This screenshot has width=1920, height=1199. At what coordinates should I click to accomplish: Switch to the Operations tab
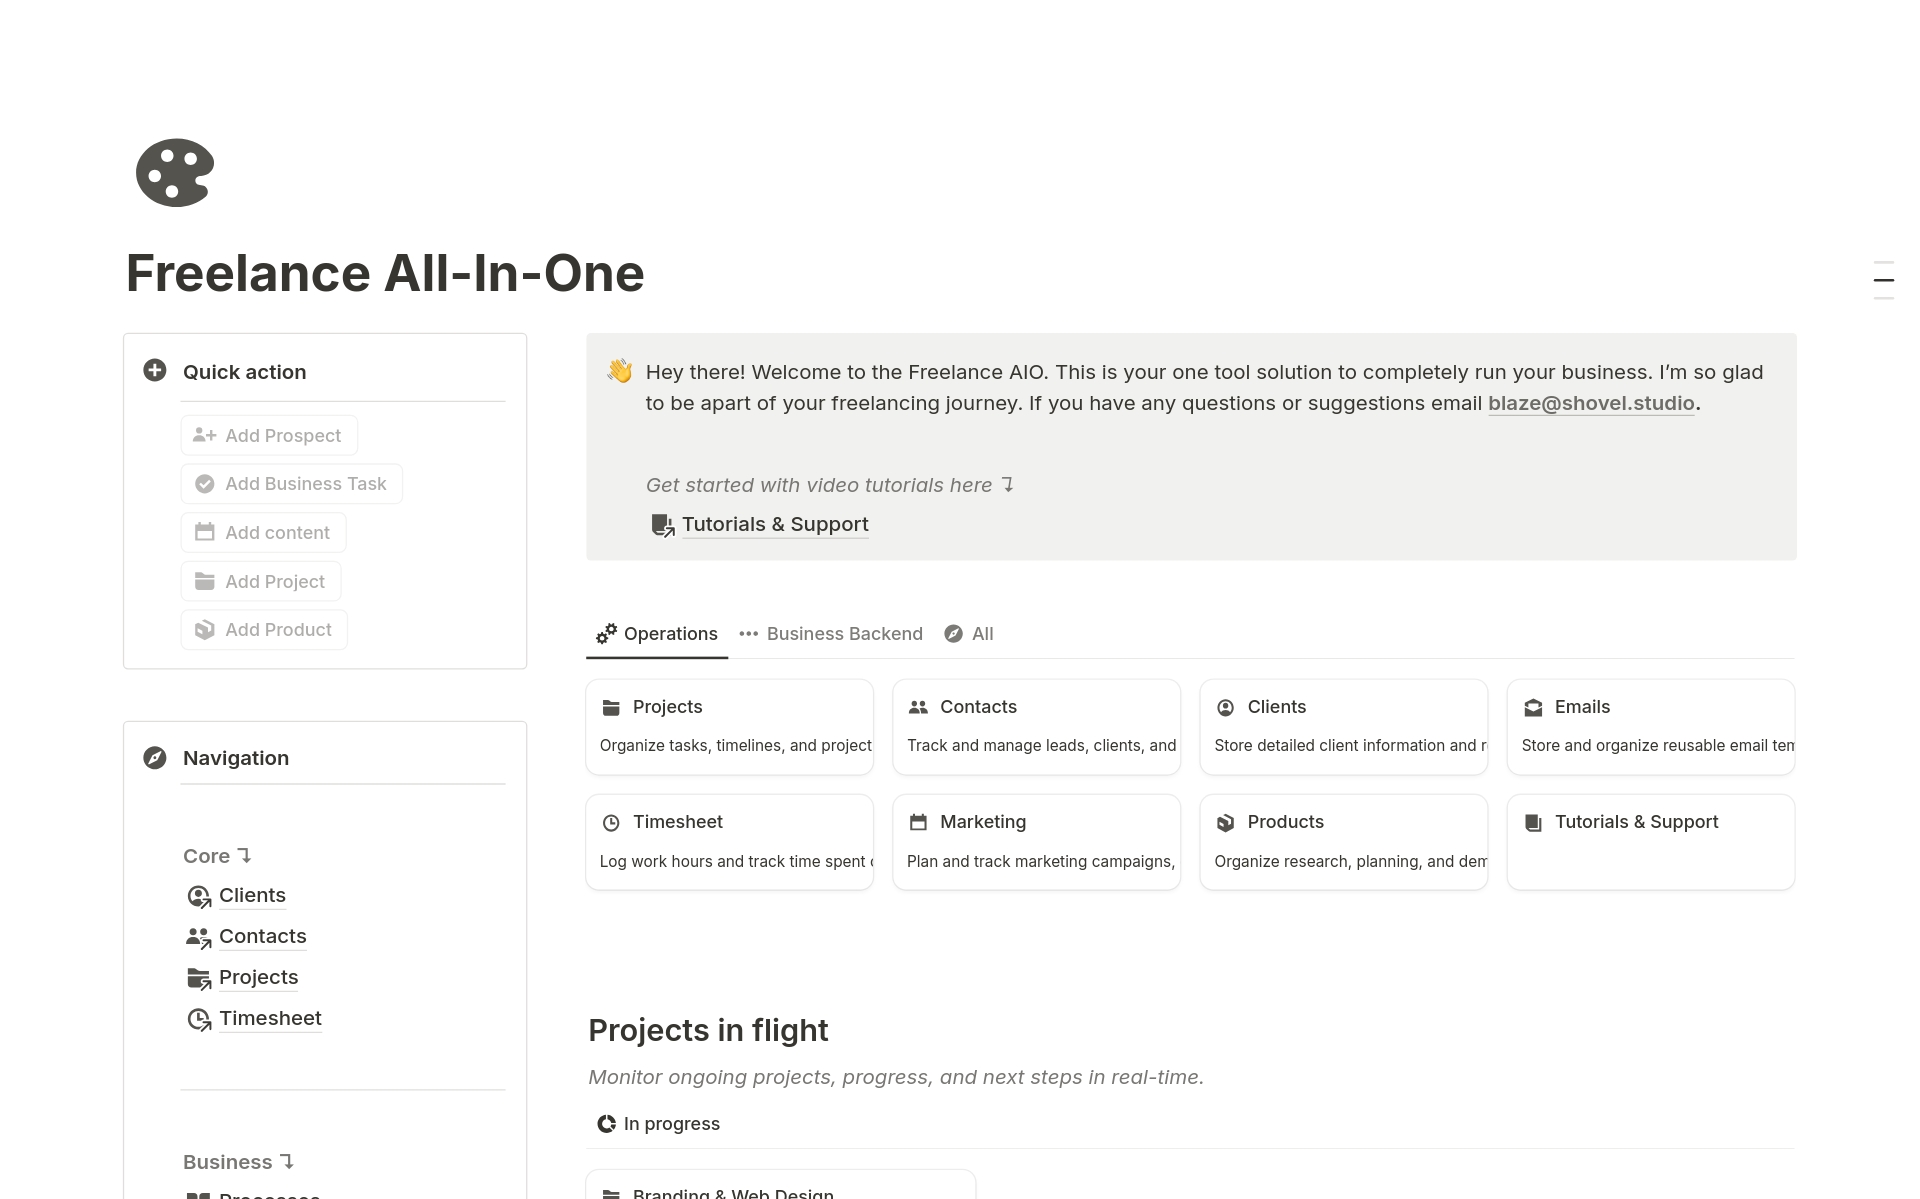tap(657, 634)
